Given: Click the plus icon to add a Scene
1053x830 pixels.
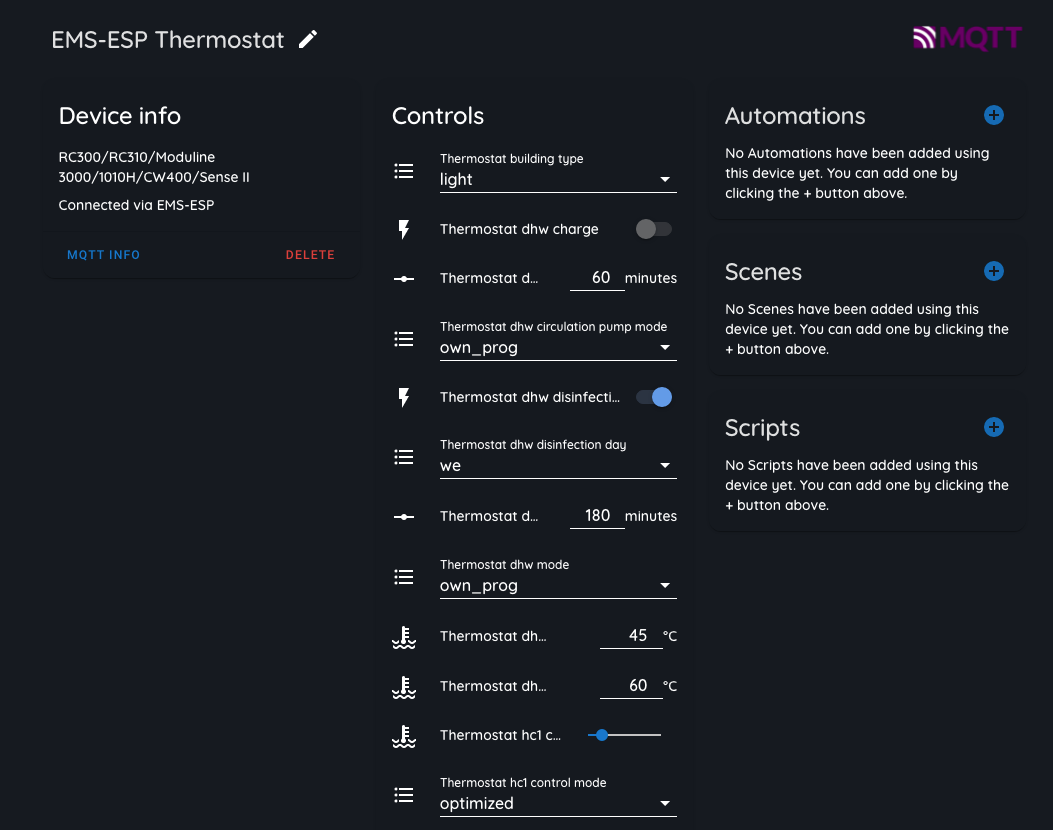Looking at the screenshot, I should [x=993, y=271].
